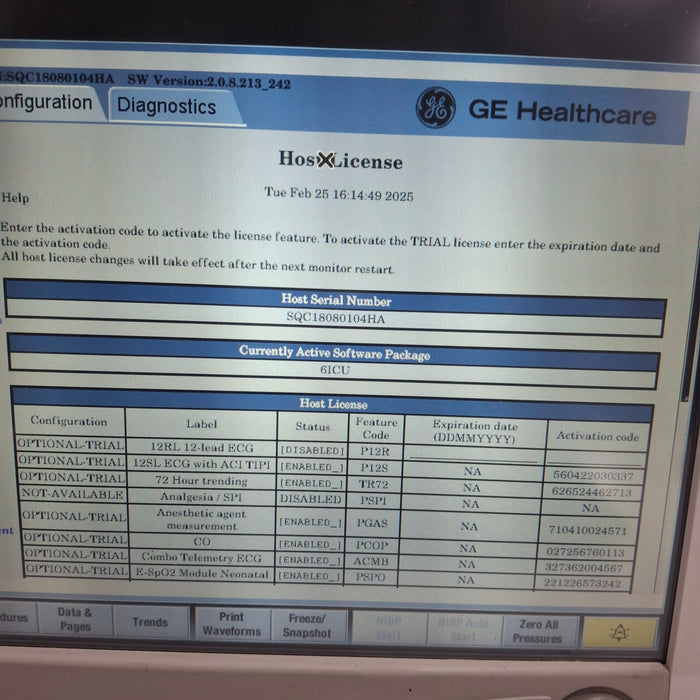Click Freeze/Snapshot button
Image resolution: width=700 pixels, height=700 pixels.
307,625
